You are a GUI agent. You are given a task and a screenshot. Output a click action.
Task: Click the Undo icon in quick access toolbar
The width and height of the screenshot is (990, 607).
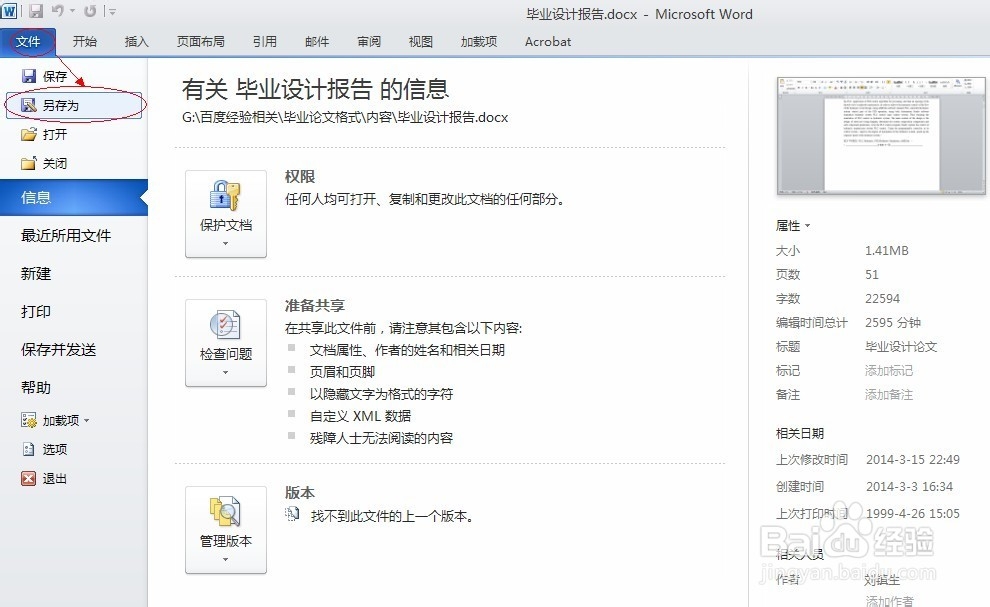[x=58, y=11]
